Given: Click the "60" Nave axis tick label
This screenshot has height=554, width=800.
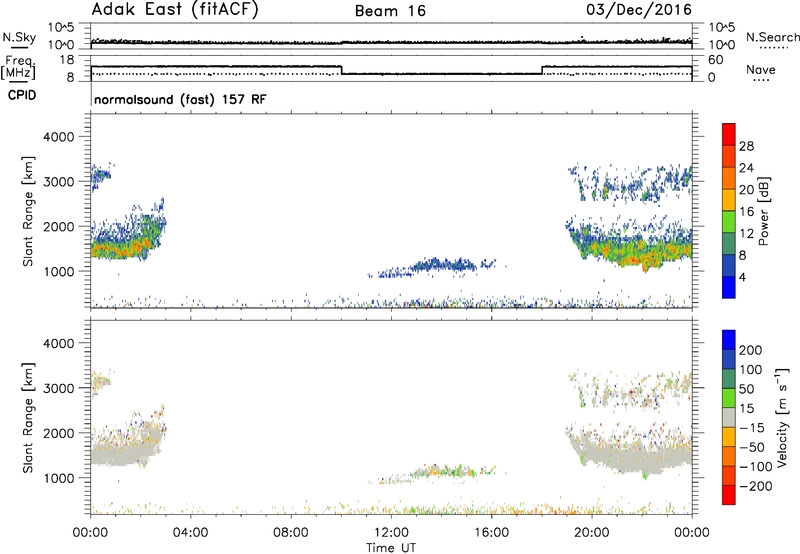Looking at the screenshot, I should pyautogui.click(x=715, y=60).
